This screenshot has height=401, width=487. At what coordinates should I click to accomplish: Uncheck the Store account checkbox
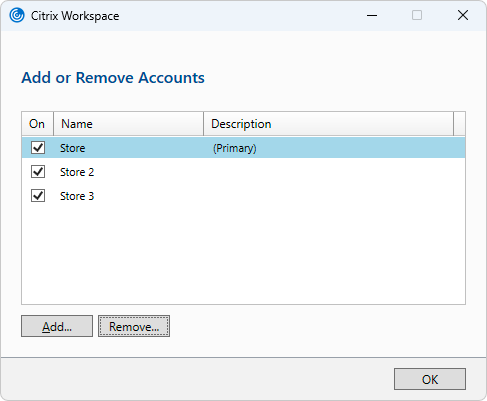point(38,147)
